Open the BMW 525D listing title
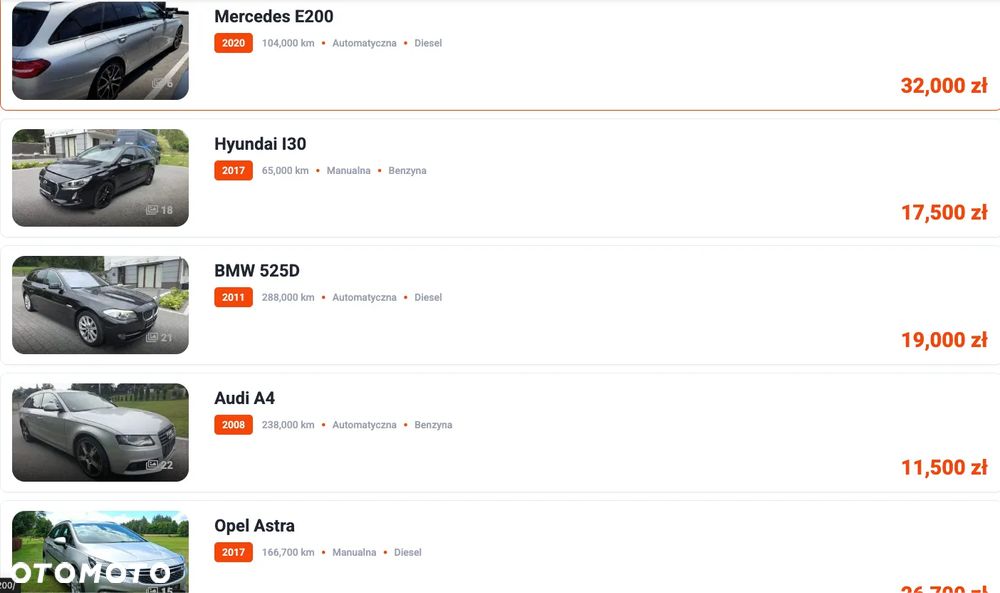The height and width of the screenshot is (593, 1000). click(257, 270)
